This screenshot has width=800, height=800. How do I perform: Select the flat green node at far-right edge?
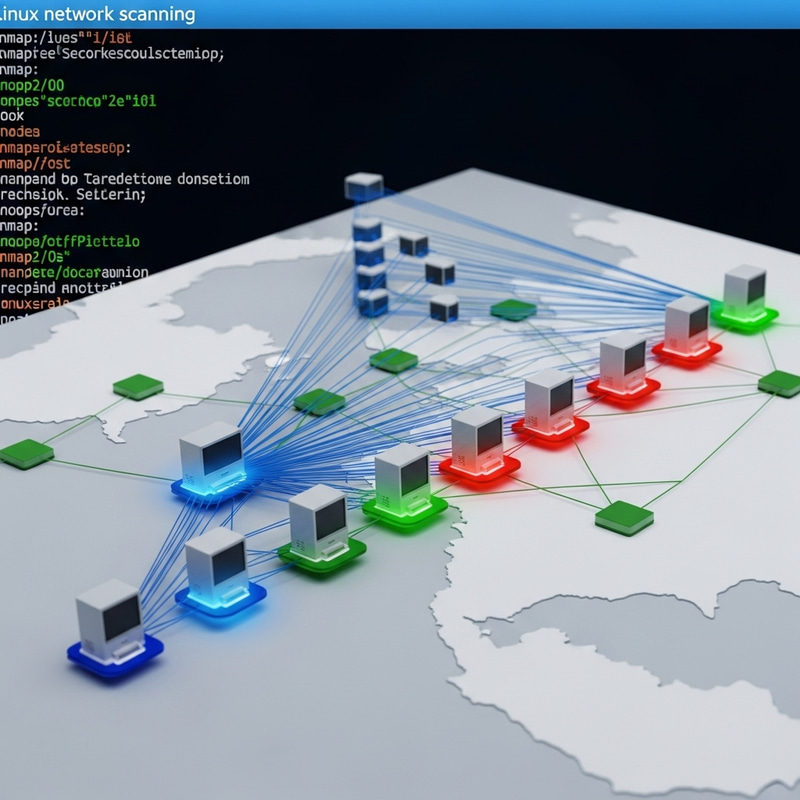click(x=779, y=382)
